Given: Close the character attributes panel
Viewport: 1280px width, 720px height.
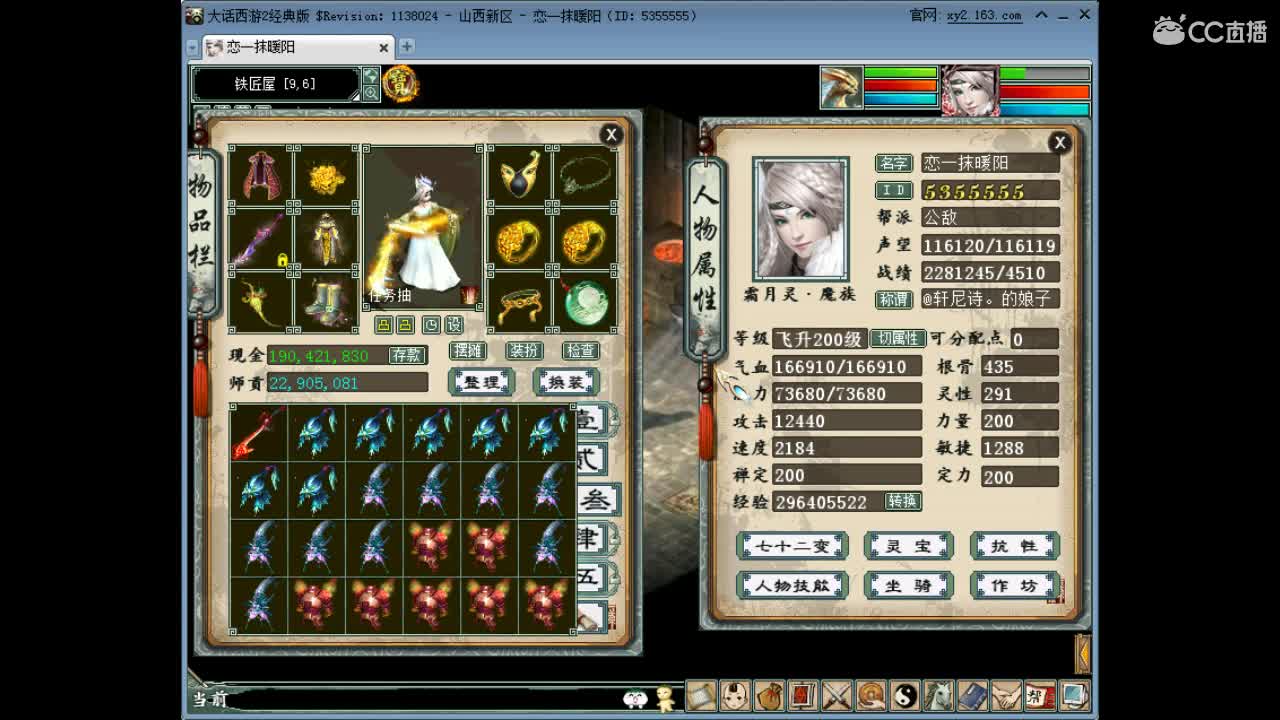Looking at the screenshot, I should (1059, 143).
